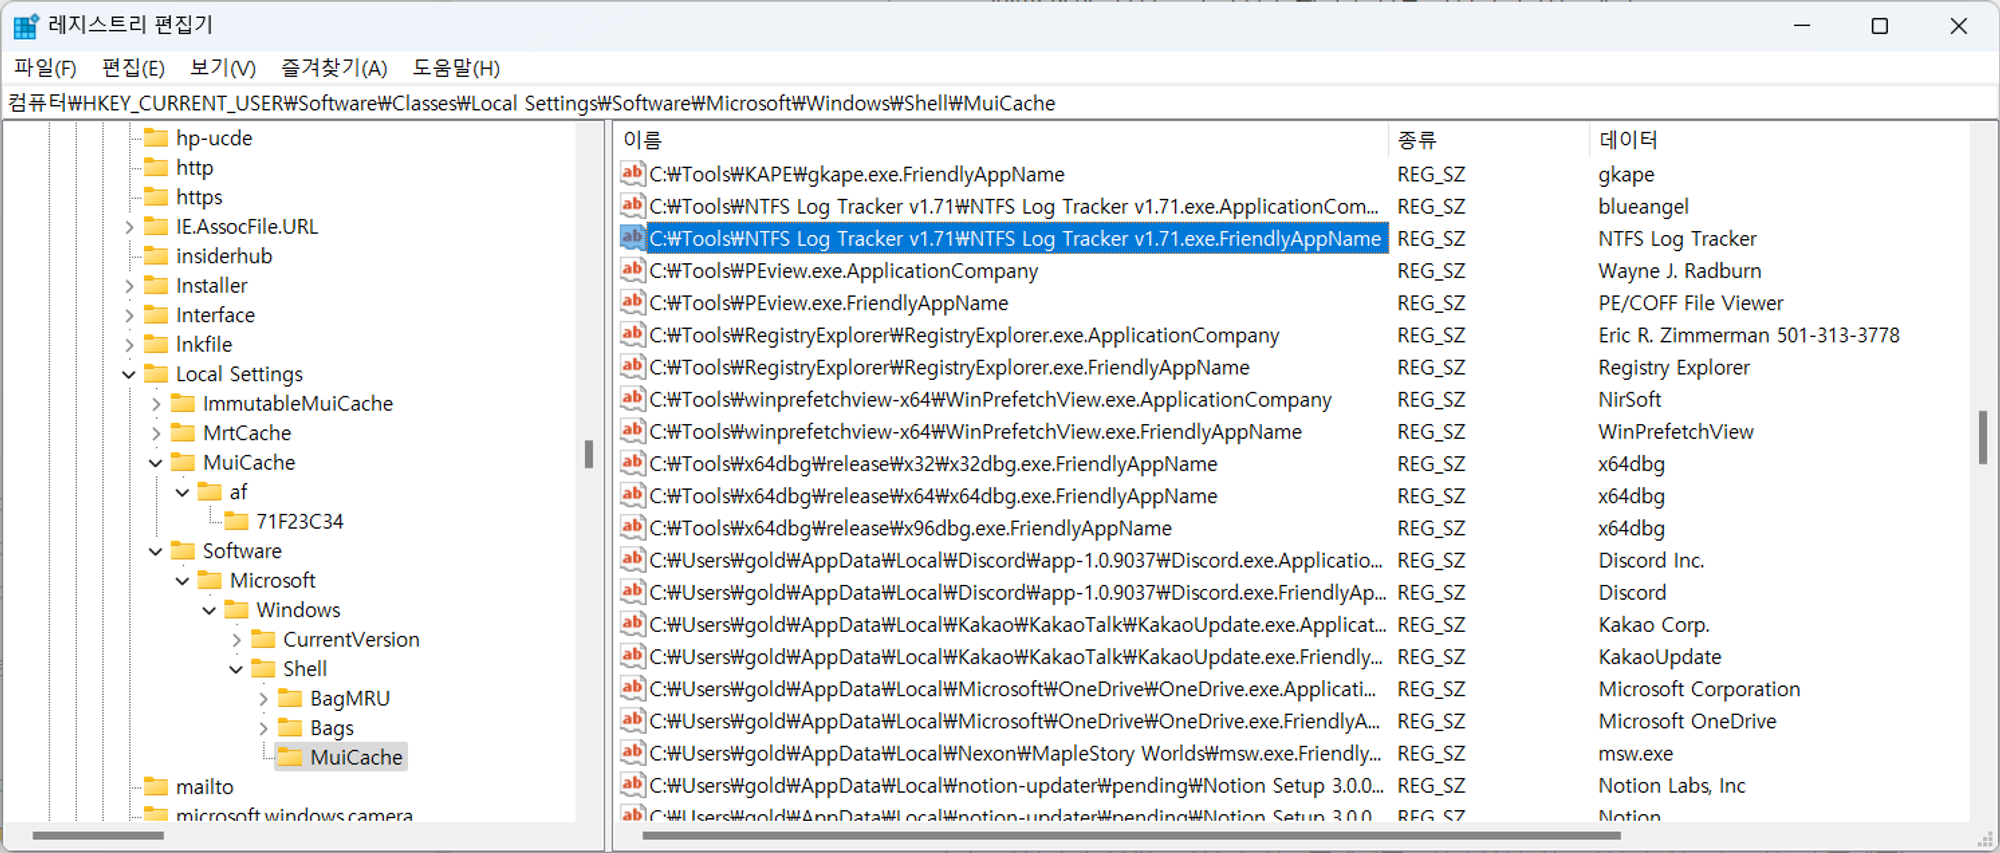Collapse the af subkey arrow
2000x853 pixels.
coord(182,492)
